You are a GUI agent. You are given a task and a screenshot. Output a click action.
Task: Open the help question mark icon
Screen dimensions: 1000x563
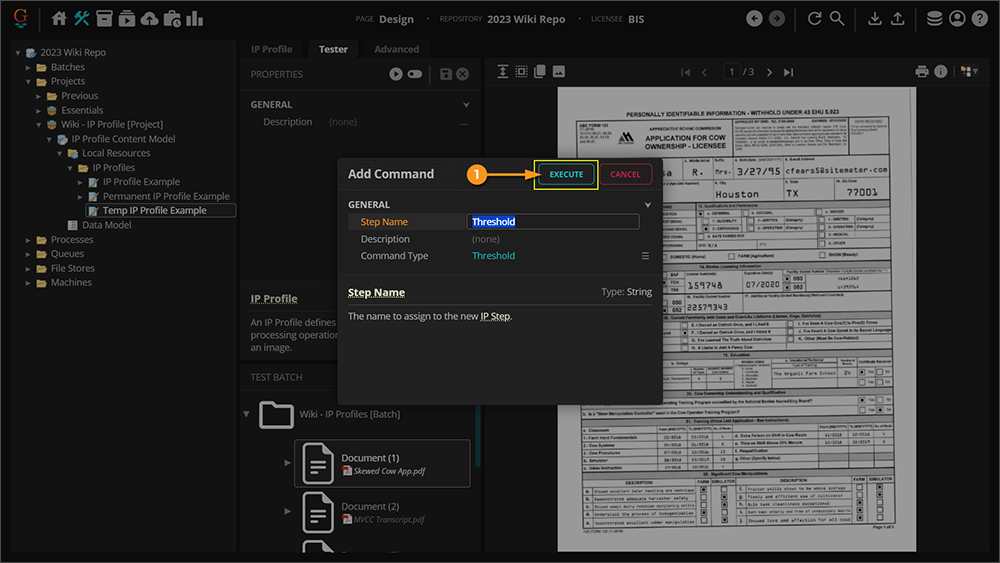tap(980, 19)
